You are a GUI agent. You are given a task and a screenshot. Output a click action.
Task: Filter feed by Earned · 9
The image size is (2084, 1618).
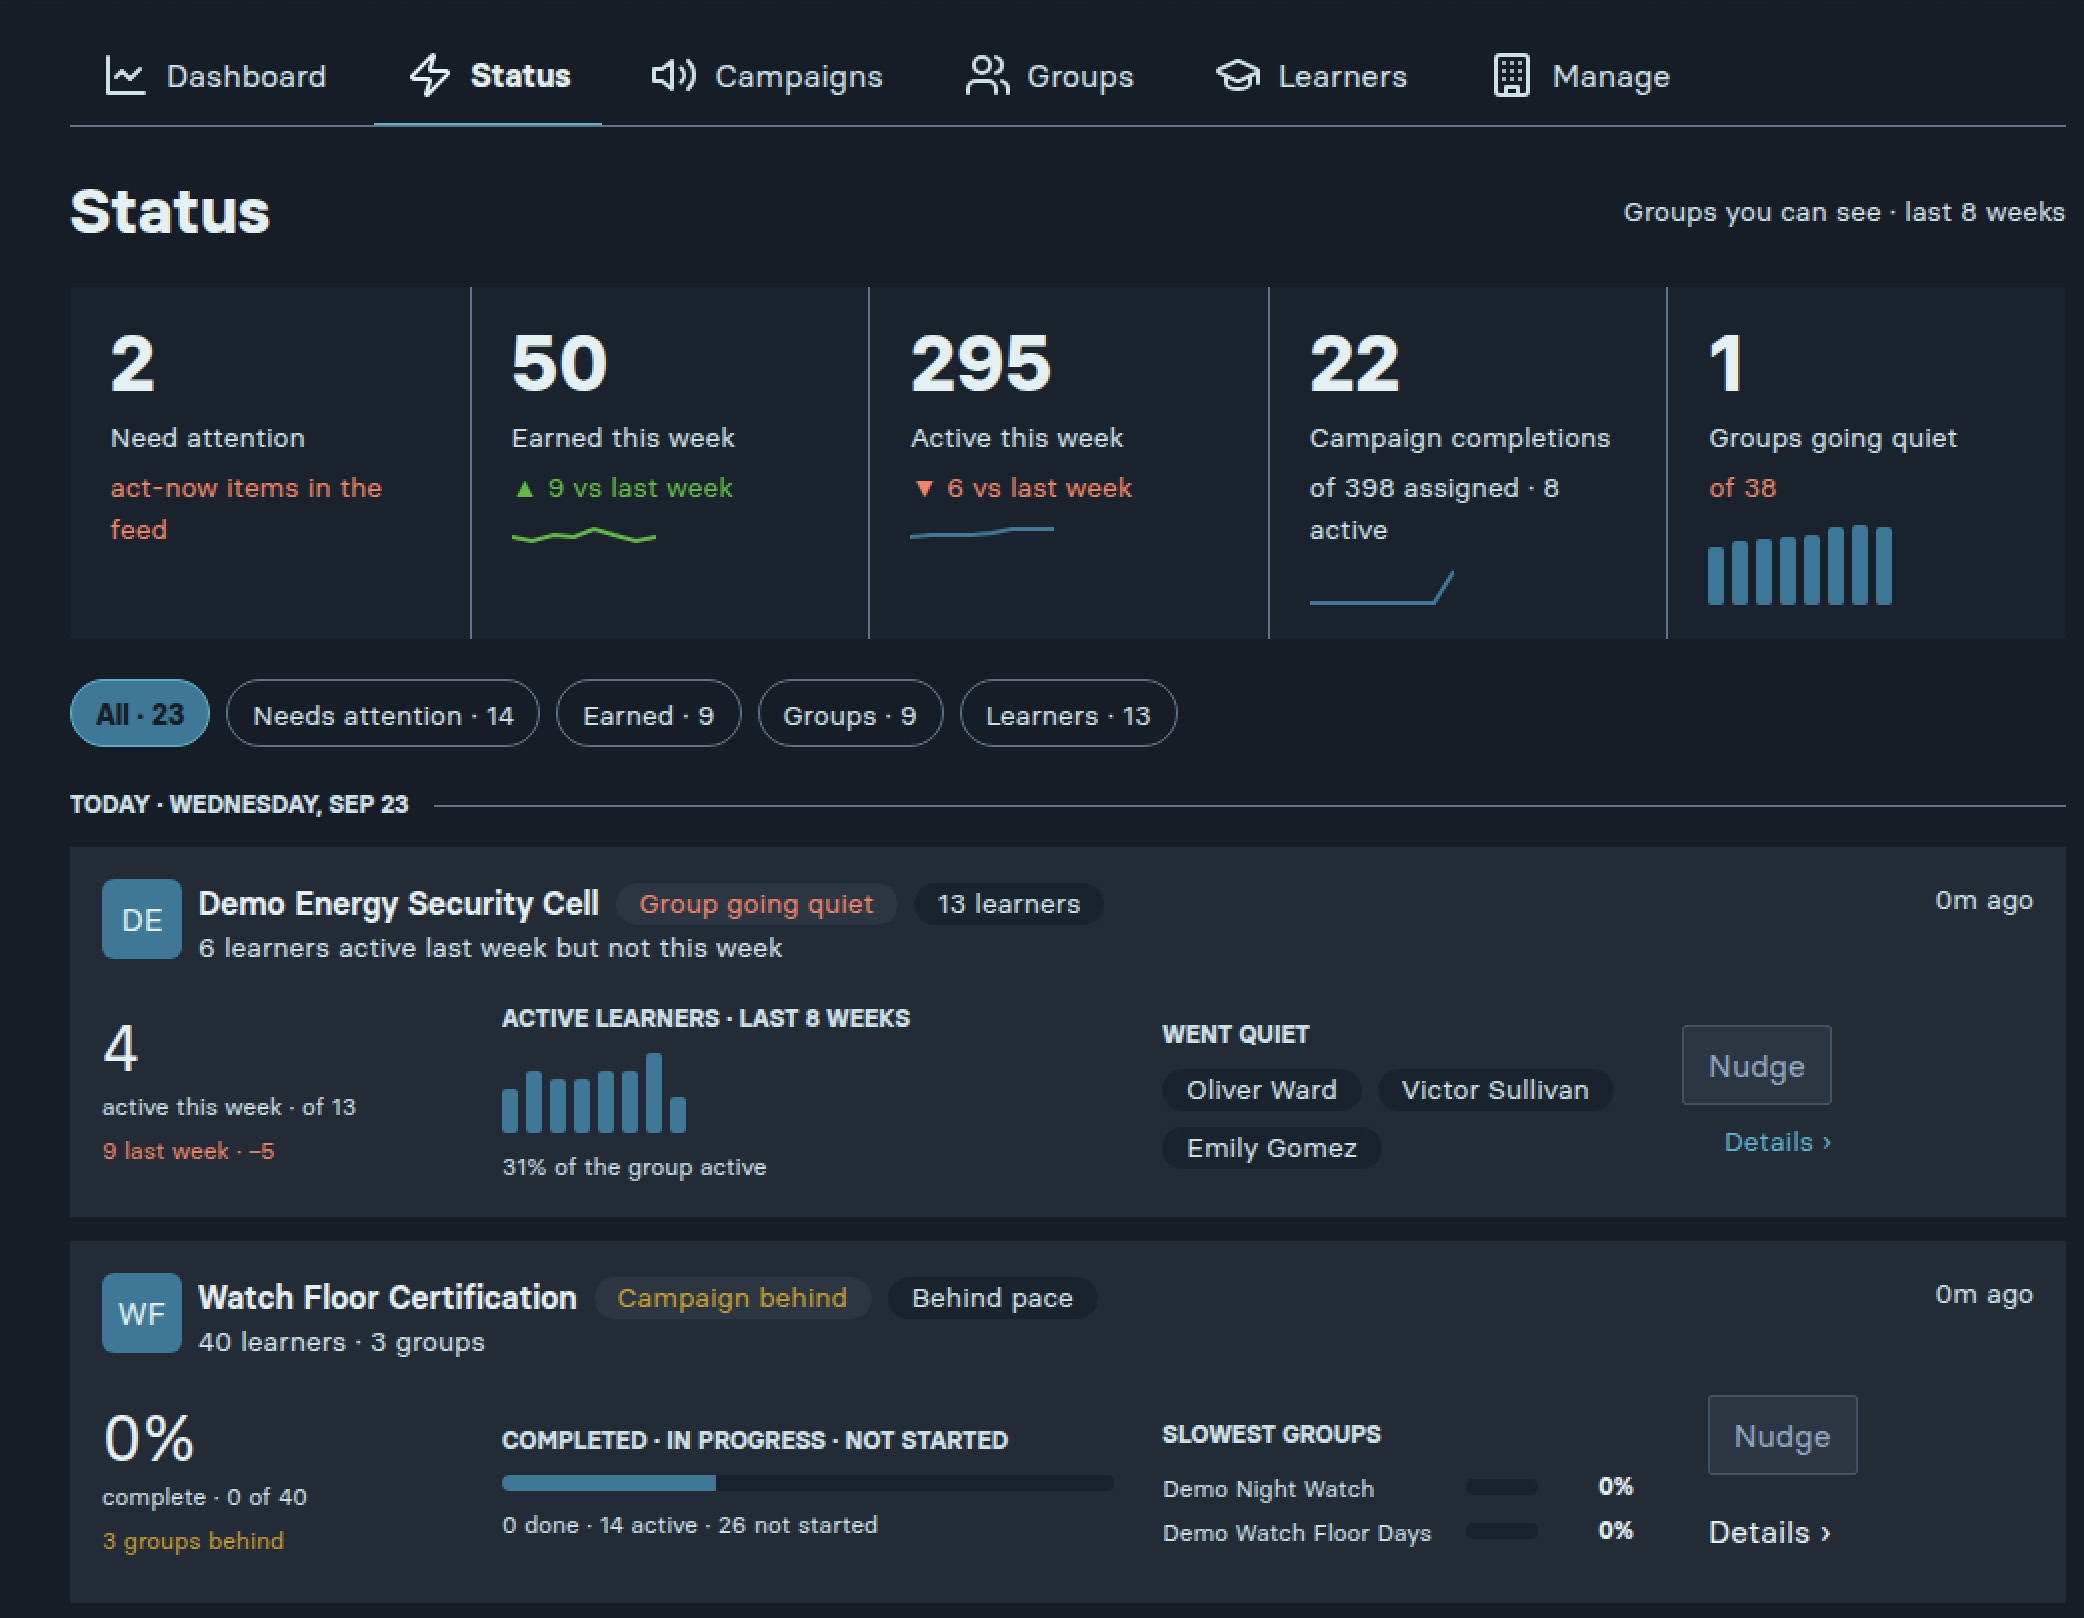tap(648, 714)
